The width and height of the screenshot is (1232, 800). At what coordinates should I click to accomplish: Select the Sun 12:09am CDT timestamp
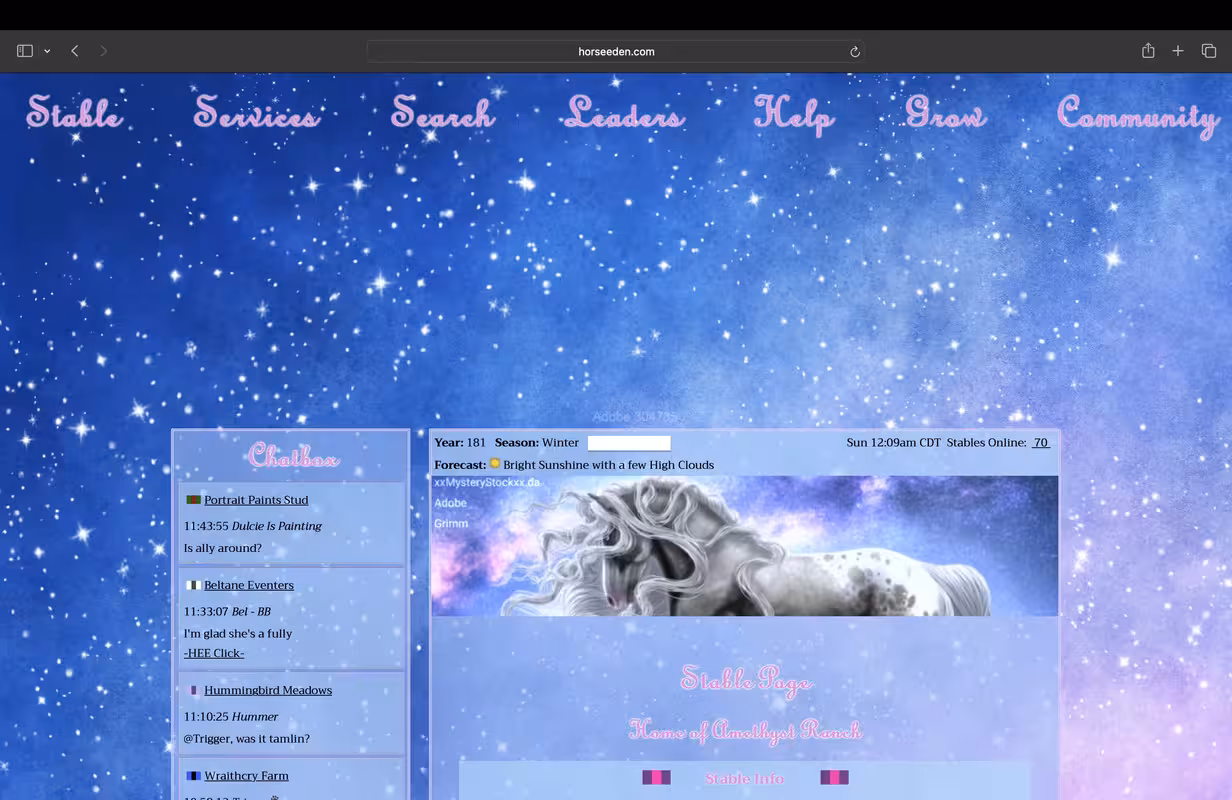893,442
